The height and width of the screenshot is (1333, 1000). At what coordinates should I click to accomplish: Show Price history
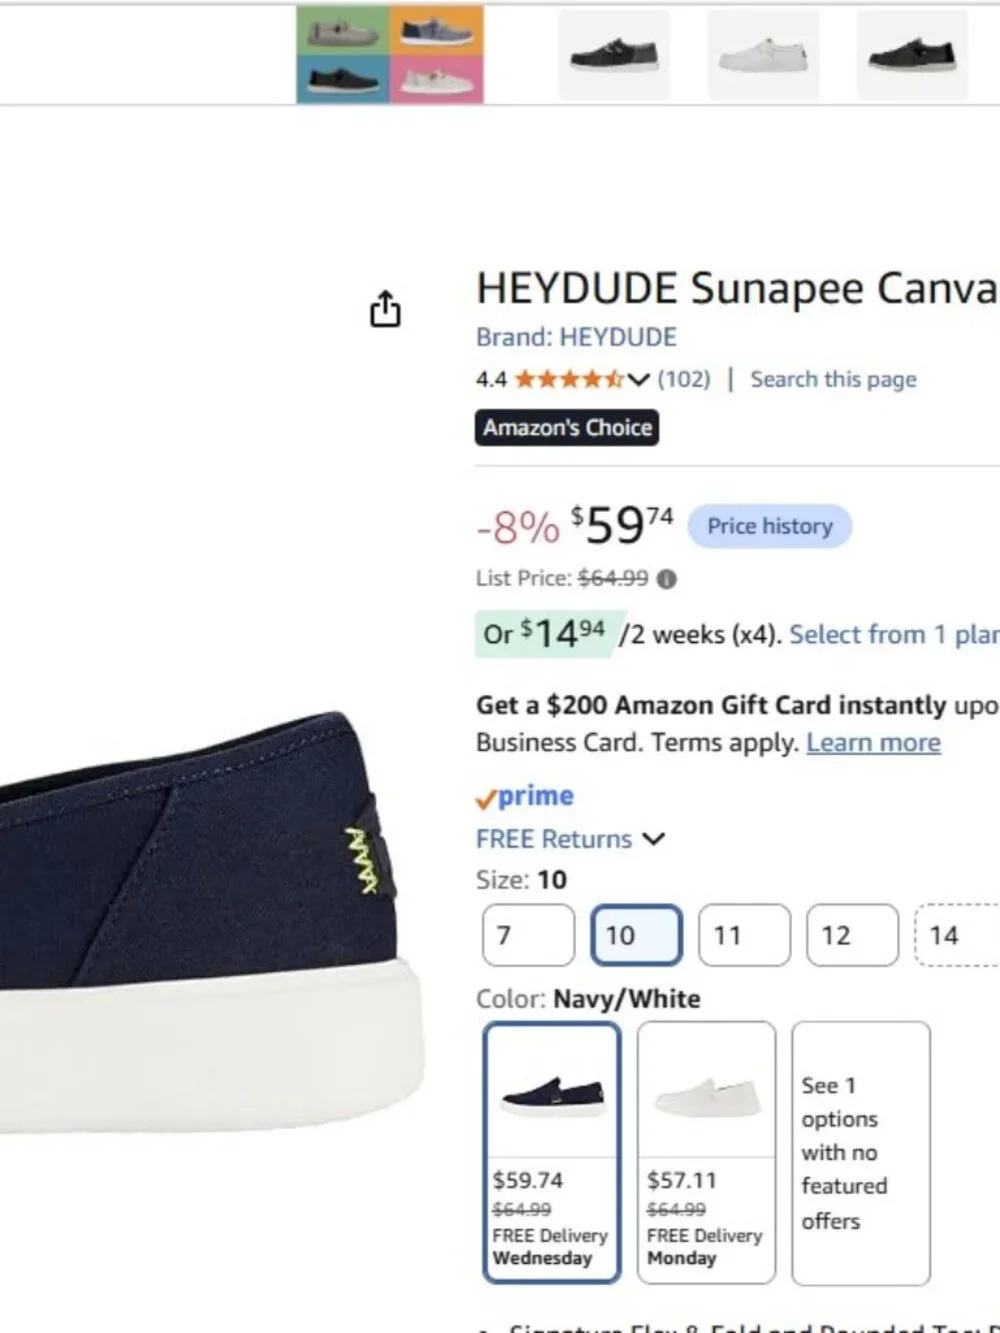pyautogui.click(x=769, y=527)
